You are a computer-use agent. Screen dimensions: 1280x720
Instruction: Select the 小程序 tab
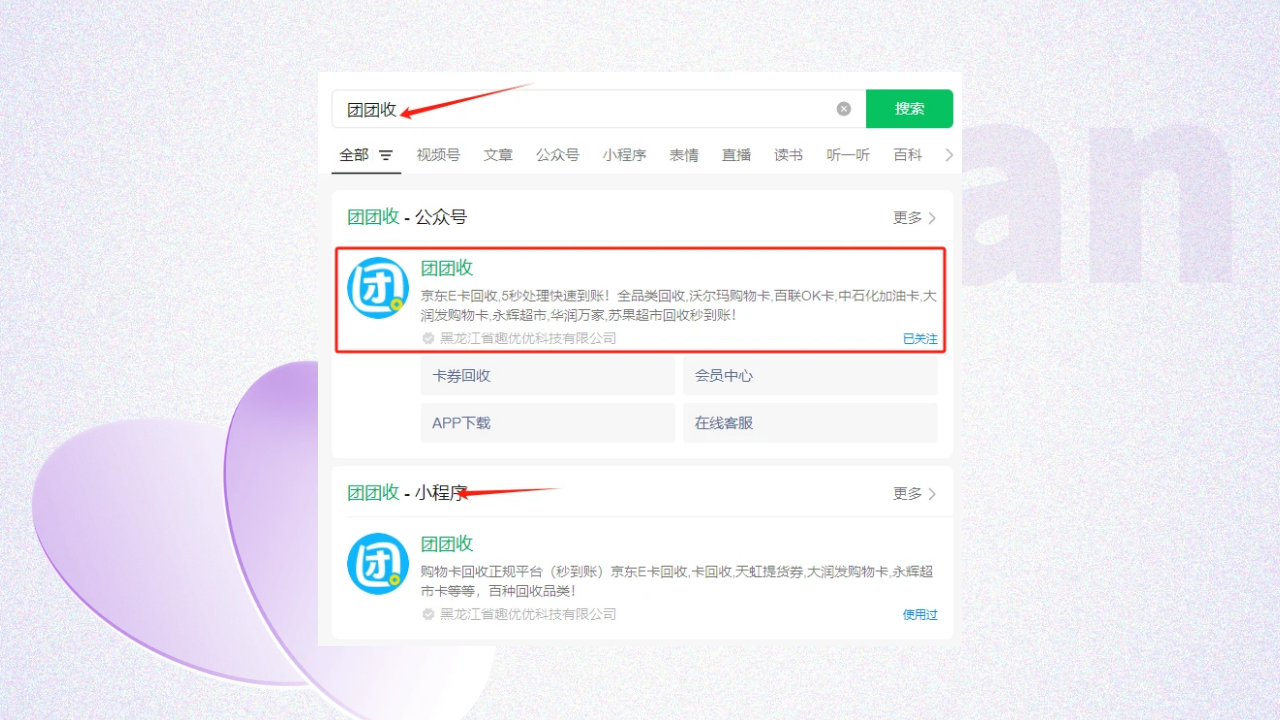(x=624, y=155)
